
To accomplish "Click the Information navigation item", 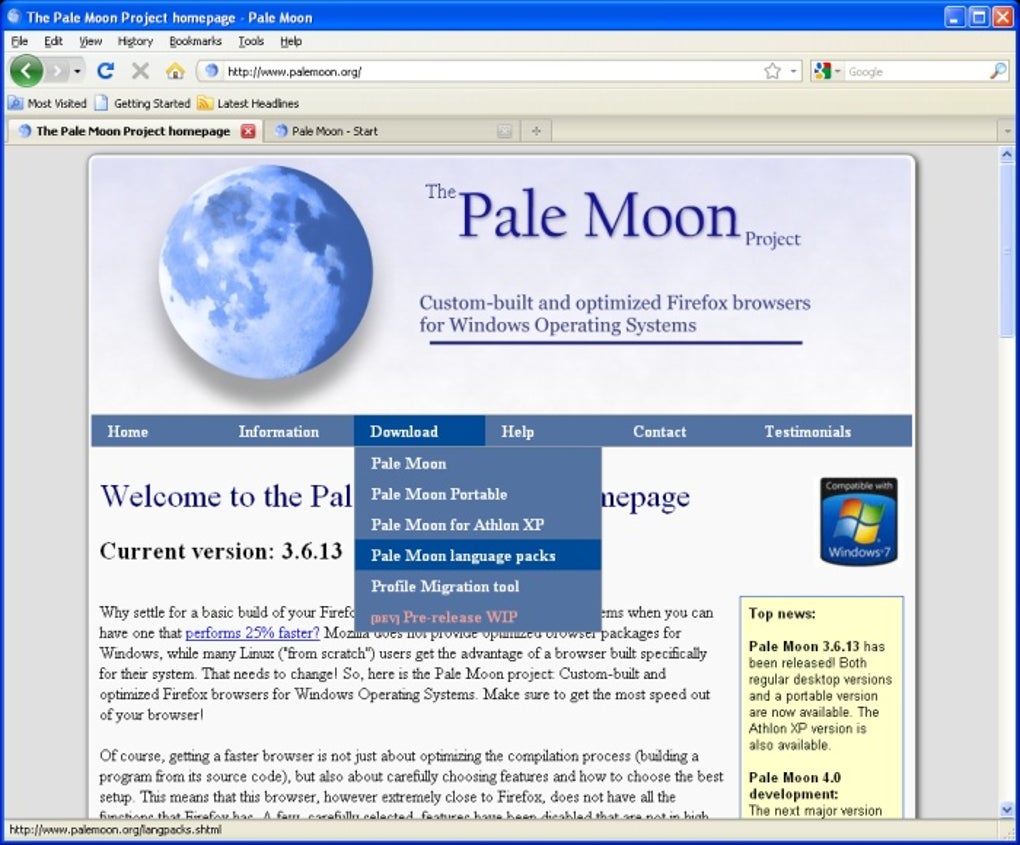I will tap(278, 431).
